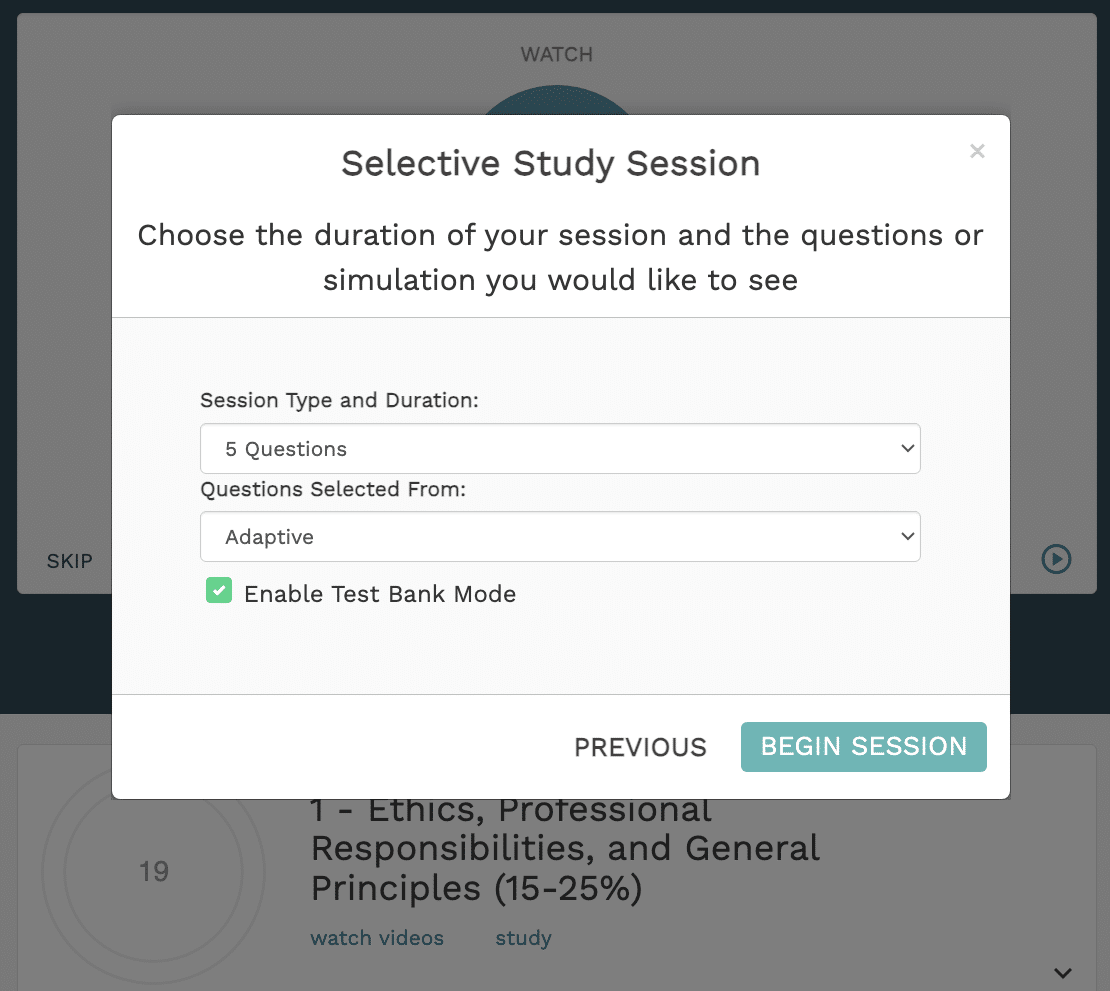Click the arrow on the Adaptive selector
The image size is (1110, 991).
pyautogui.click(x=907, y=537)
